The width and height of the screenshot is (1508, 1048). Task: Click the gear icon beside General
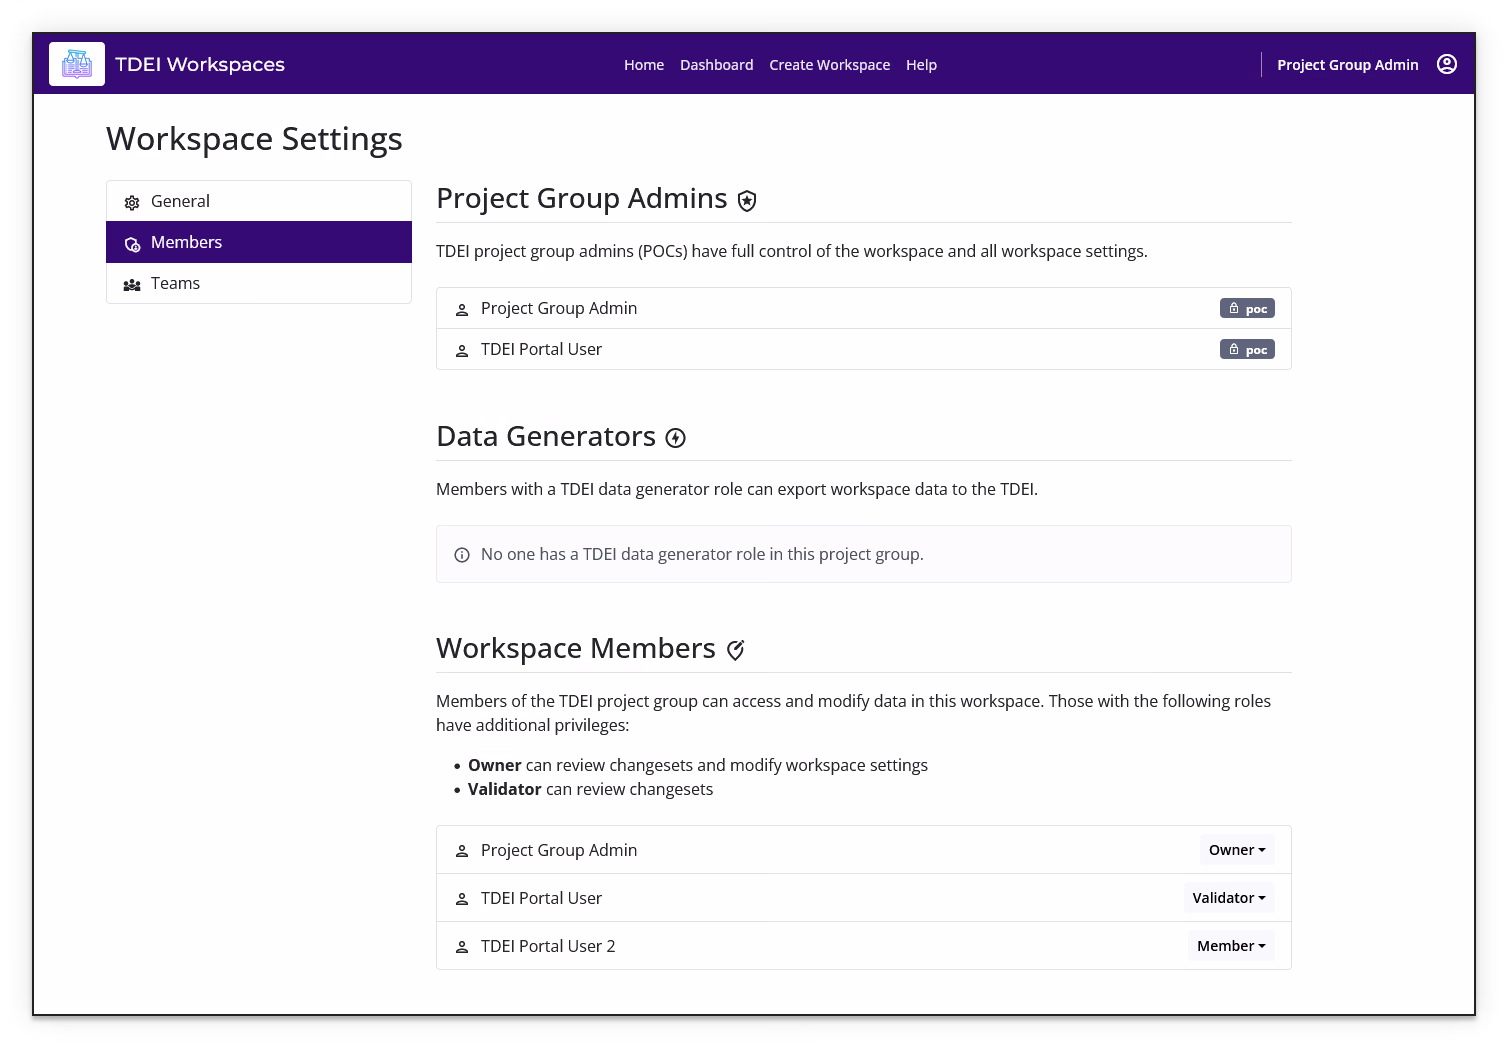132,202
